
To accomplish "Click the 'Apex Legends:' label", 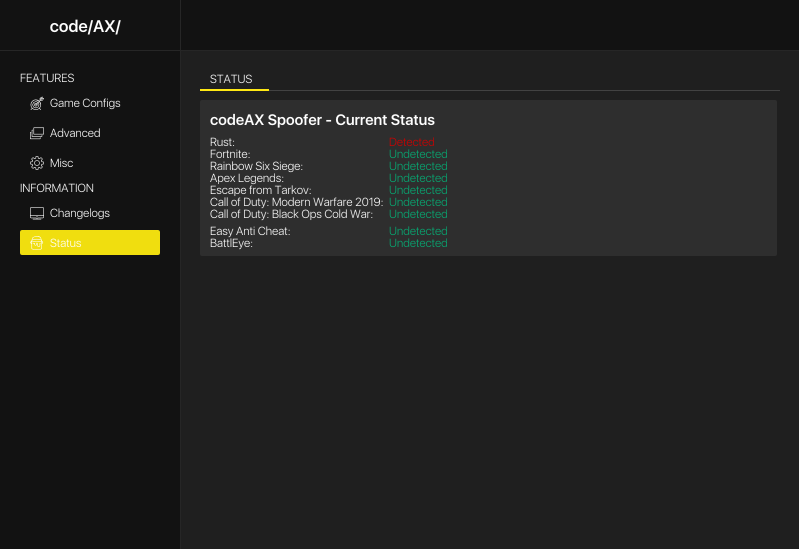I will click(x=247, y=178).
